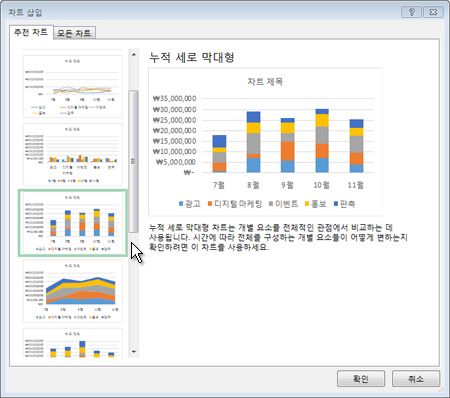Image resolution: width=450 pixels, height=398 pixels.
Task: Click the 판촉 legend entry
Action: 344,204
